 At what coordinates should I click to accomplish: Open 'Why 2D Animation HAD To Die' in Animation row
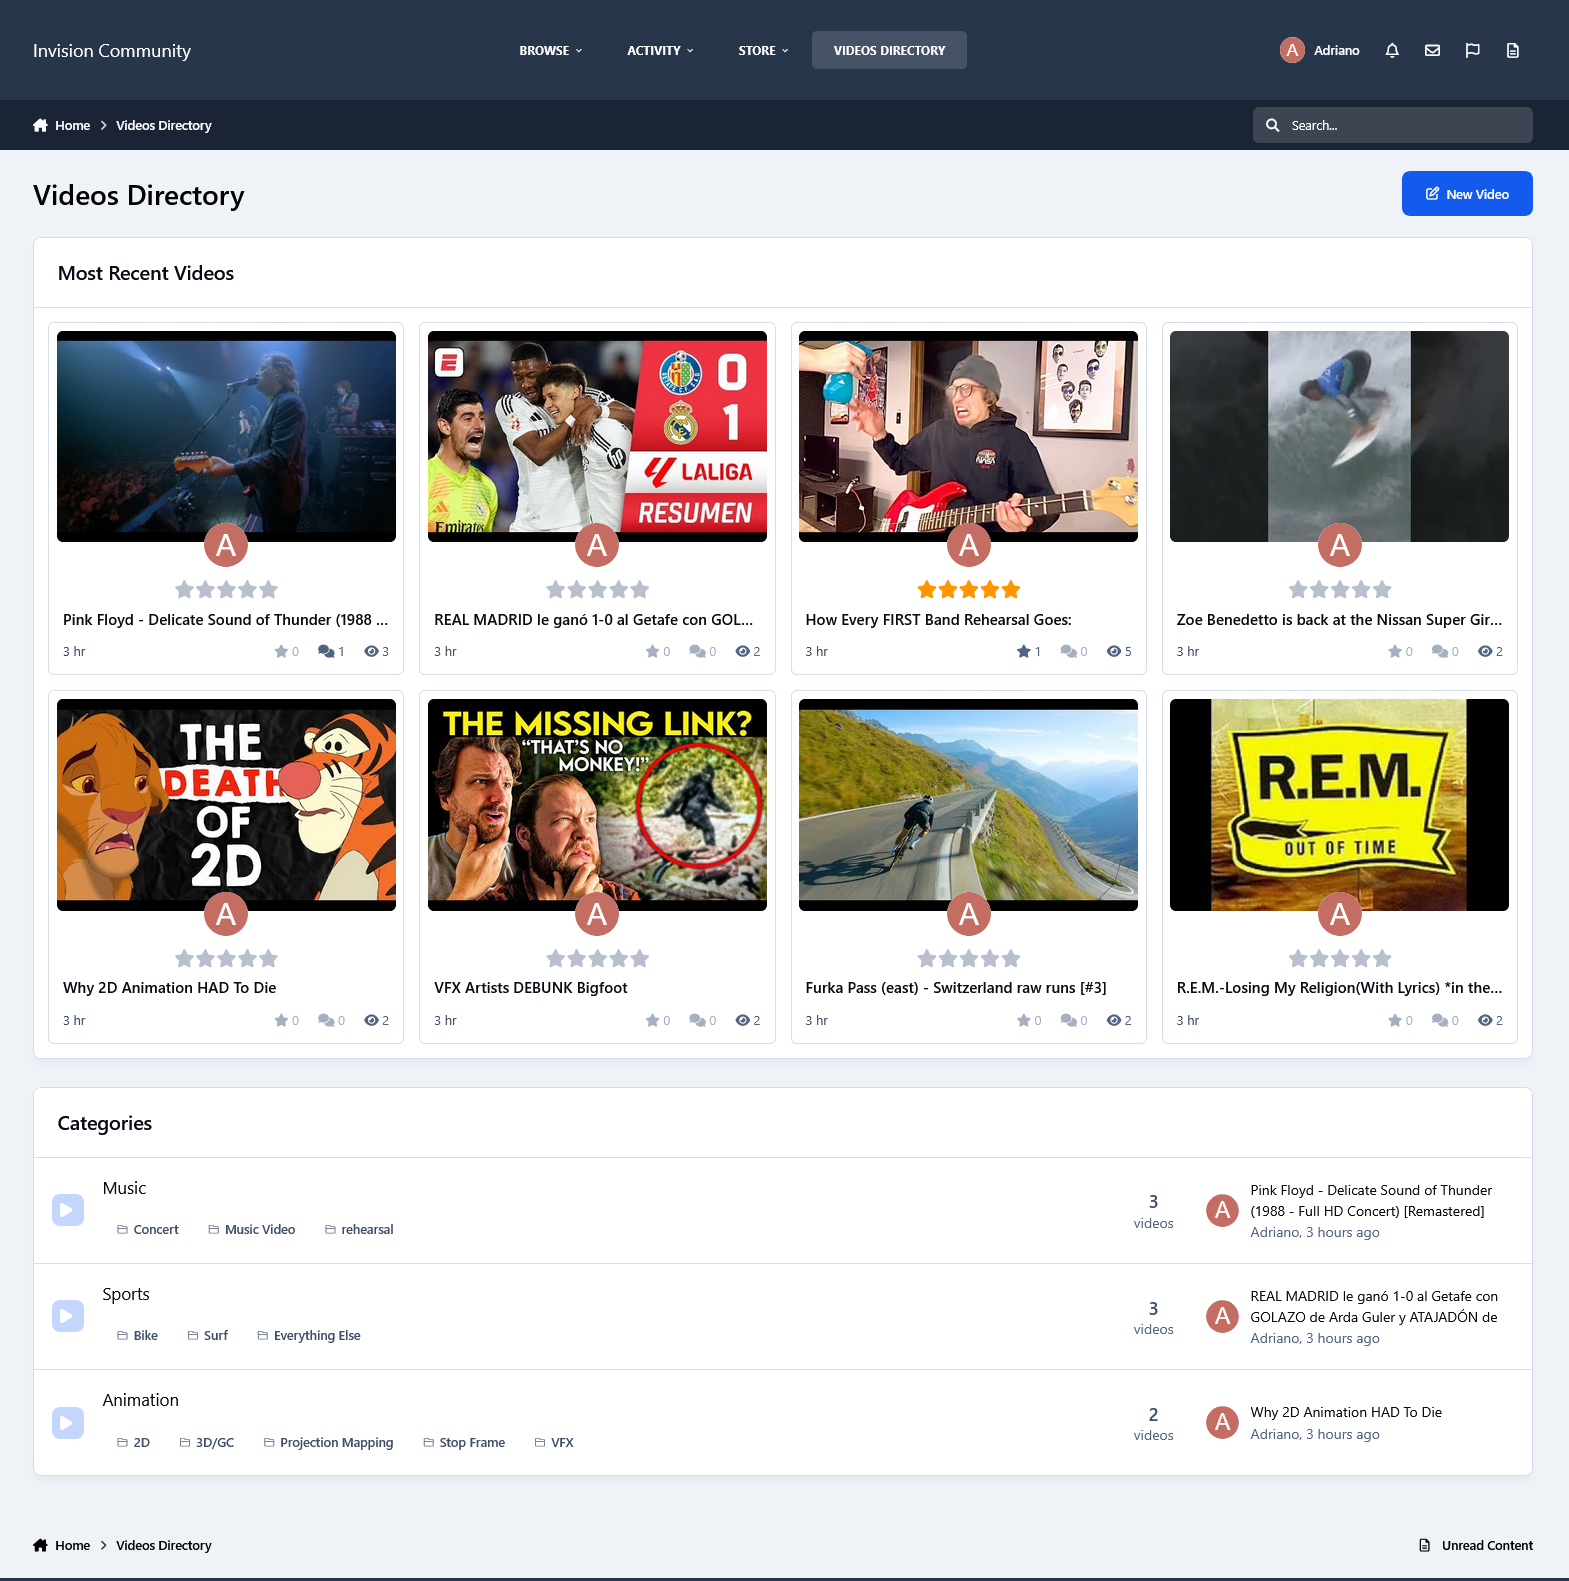tap(1346, 1412)
